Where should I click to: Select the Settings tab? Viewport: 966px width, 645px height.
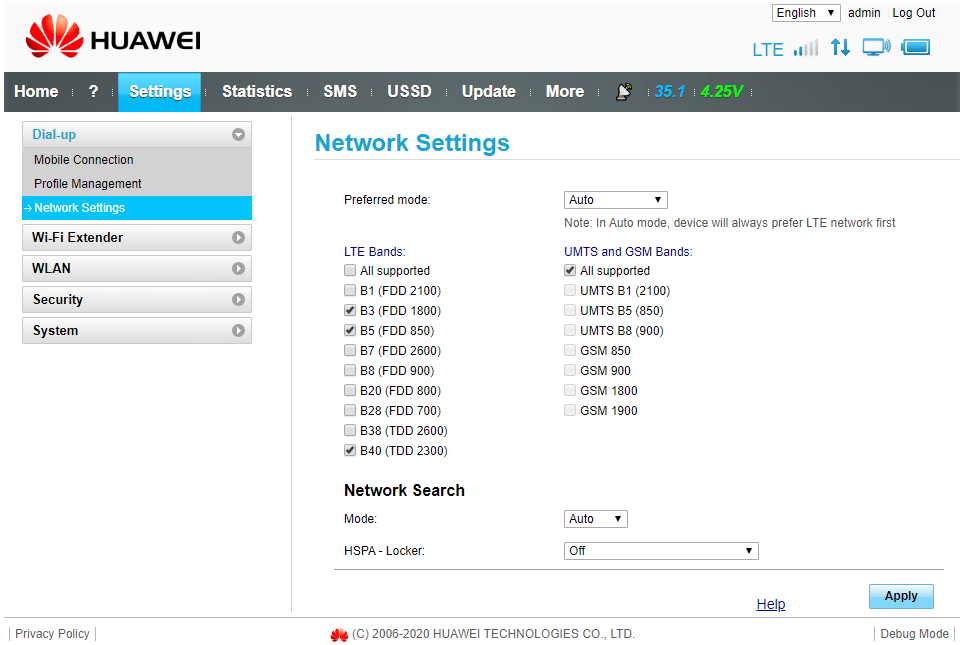(x=160, y=92)
